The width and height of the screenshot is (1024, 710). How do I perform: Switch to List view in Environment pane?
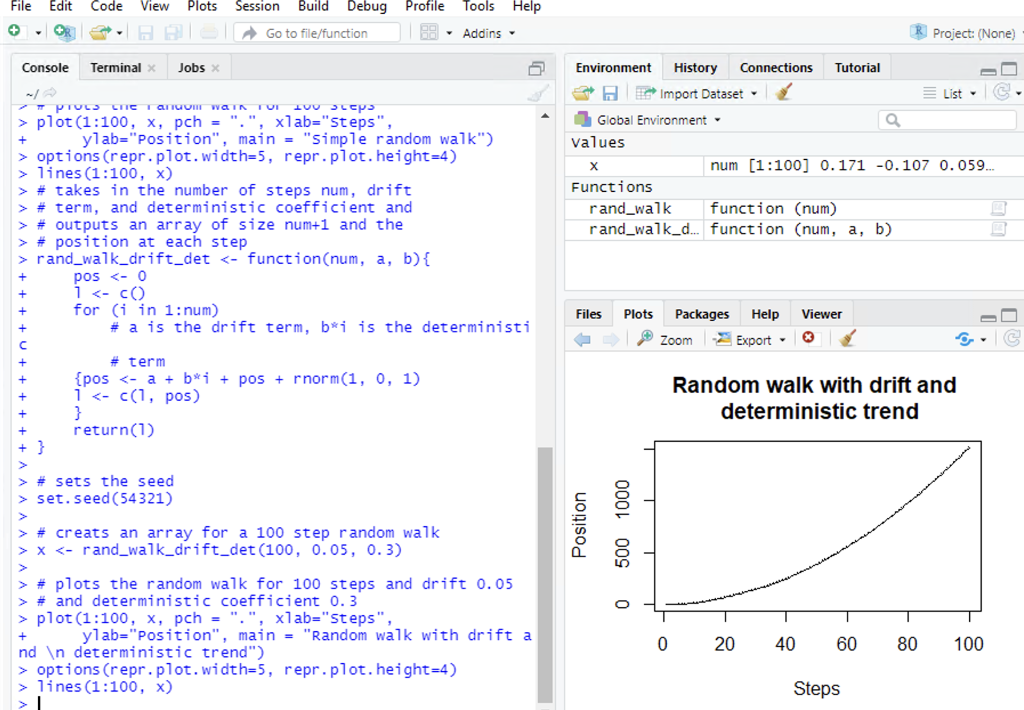click(x=951, y=91)
